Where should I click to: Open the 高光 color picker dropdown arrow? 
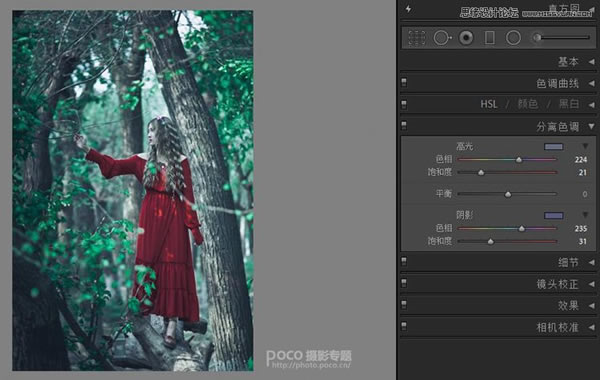585,146
